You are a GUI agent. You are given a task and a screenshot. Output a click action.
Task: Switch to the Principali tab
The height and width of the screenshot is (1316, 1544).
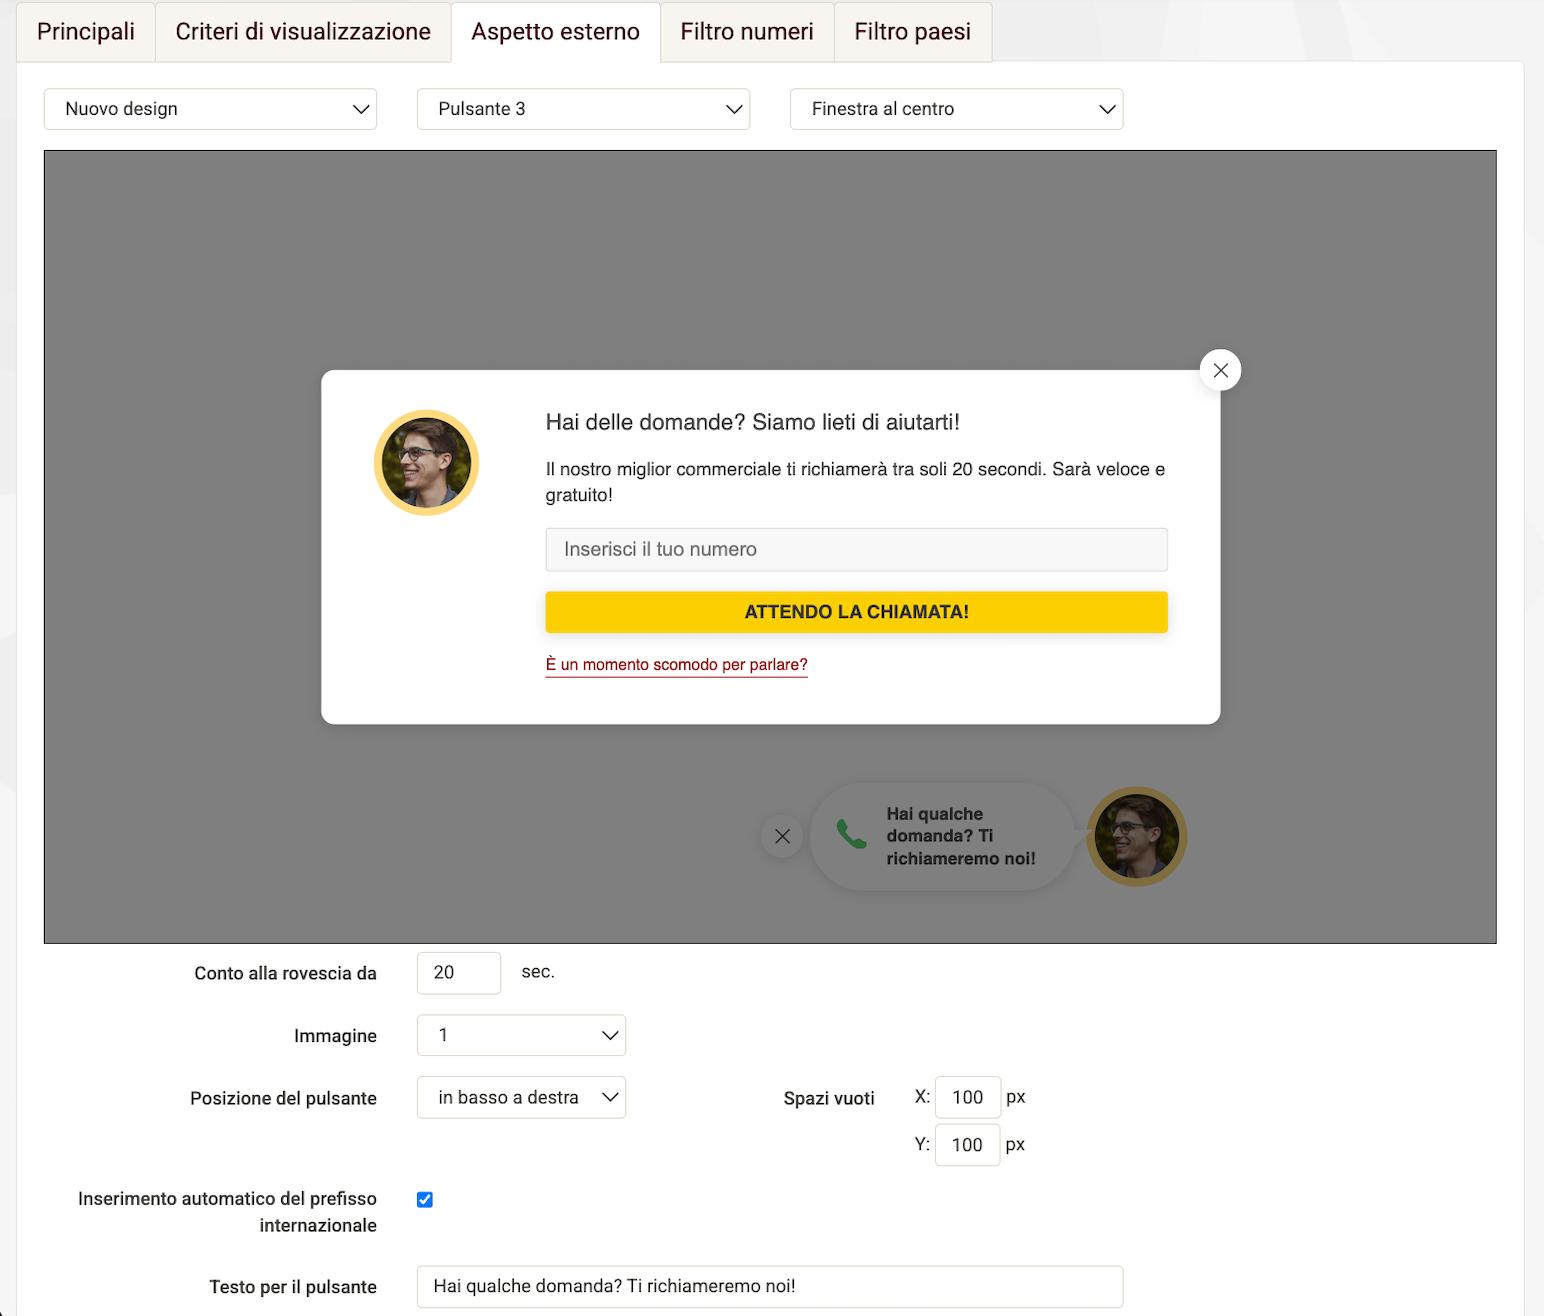point(86,32)
